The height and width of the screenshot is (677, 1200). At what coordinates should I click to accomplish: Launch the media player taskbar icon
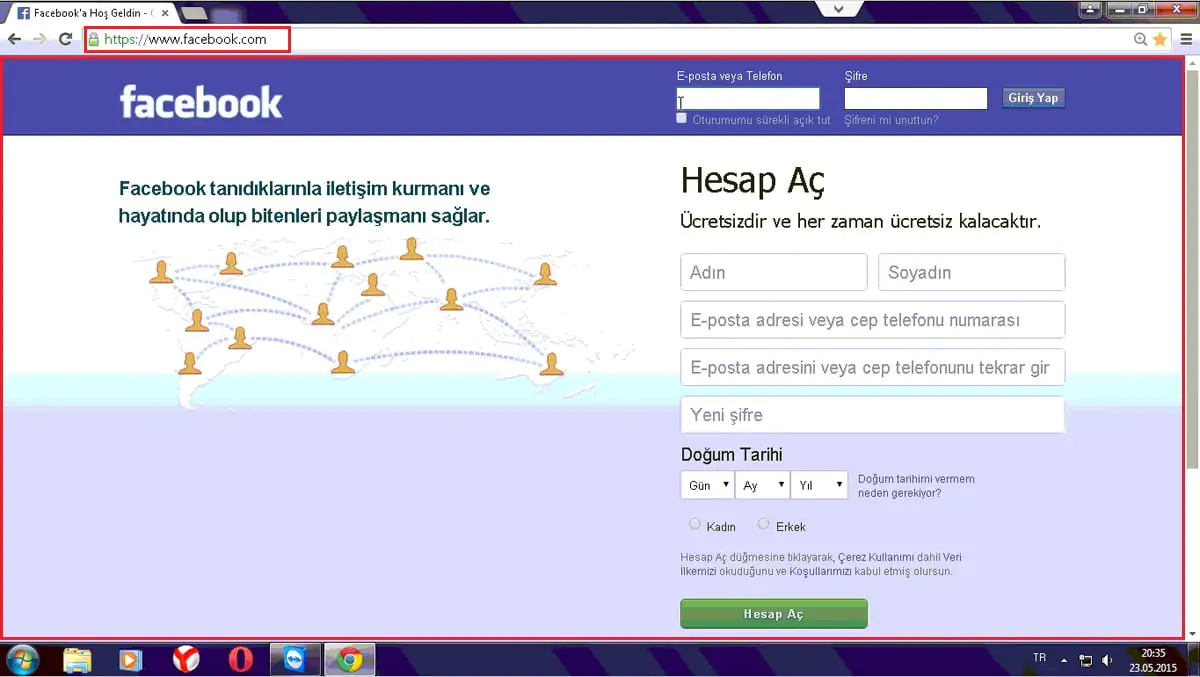click(131, 659)
